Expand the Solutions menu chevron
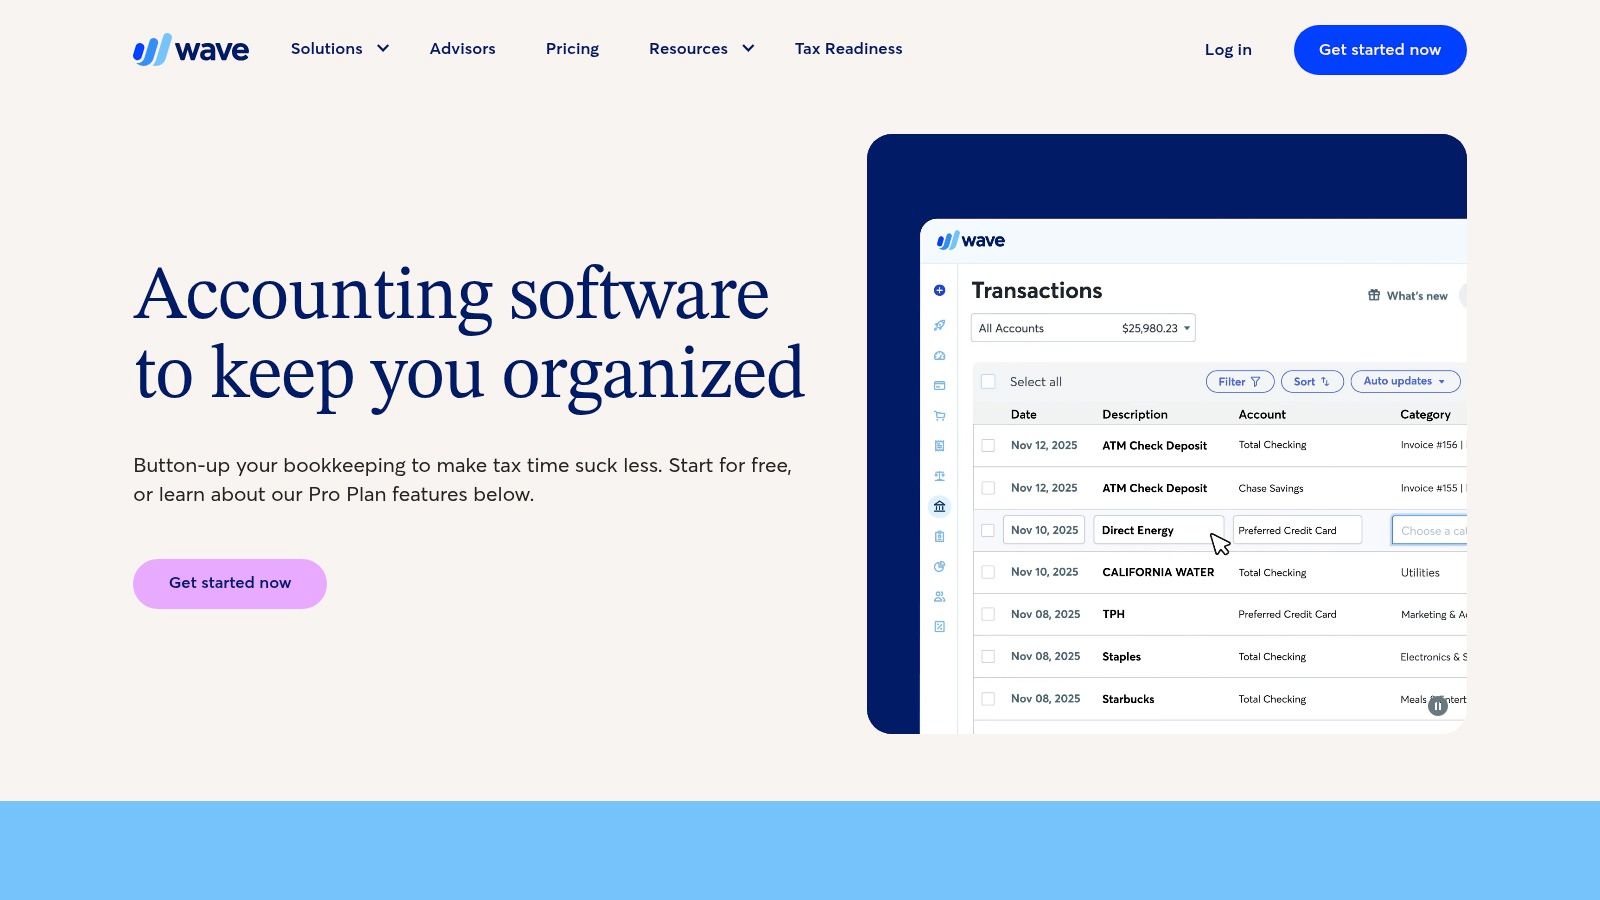The height and width of the screenshot is (900, 1600). point(383,48)
